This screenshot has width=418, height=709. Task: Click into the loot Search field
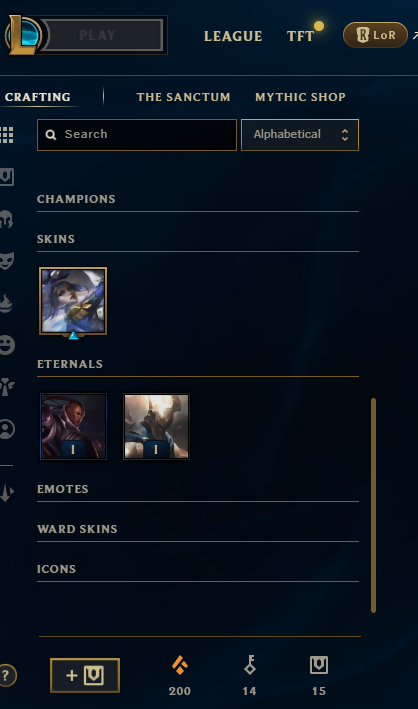137,135
